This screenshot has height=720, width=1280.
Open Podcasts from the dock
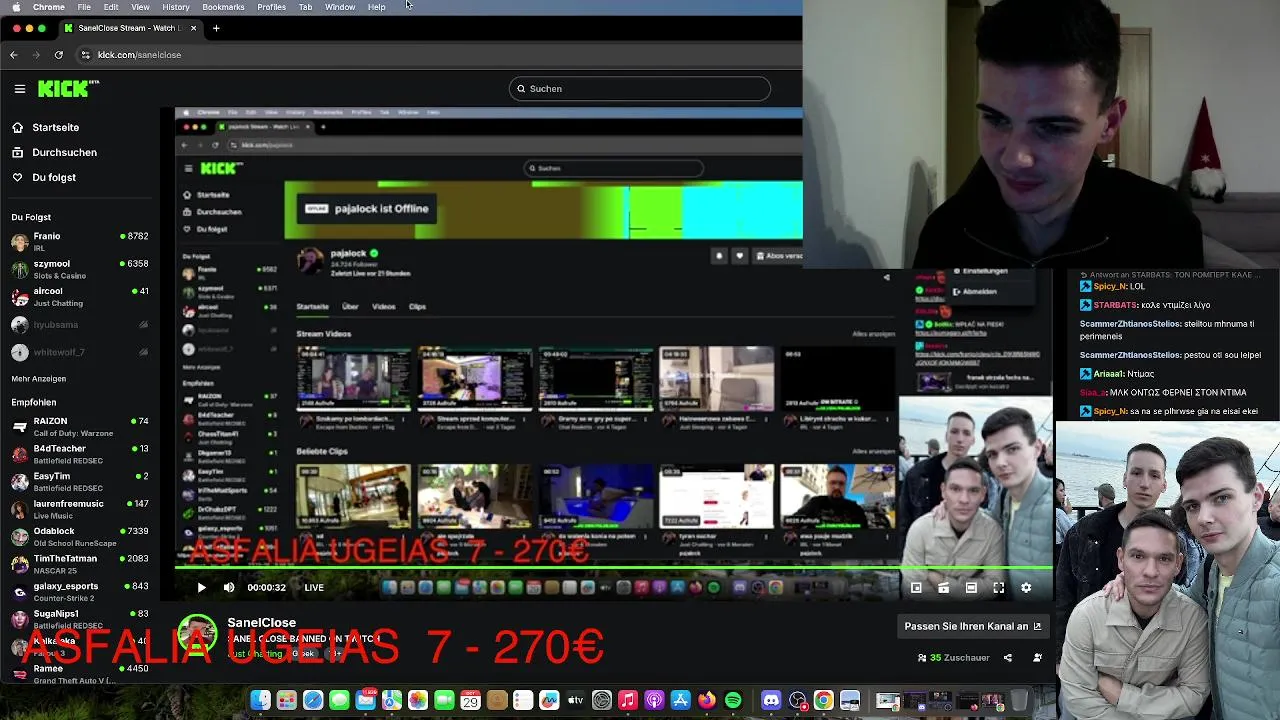pyautogui.click(x=654, y=701)
